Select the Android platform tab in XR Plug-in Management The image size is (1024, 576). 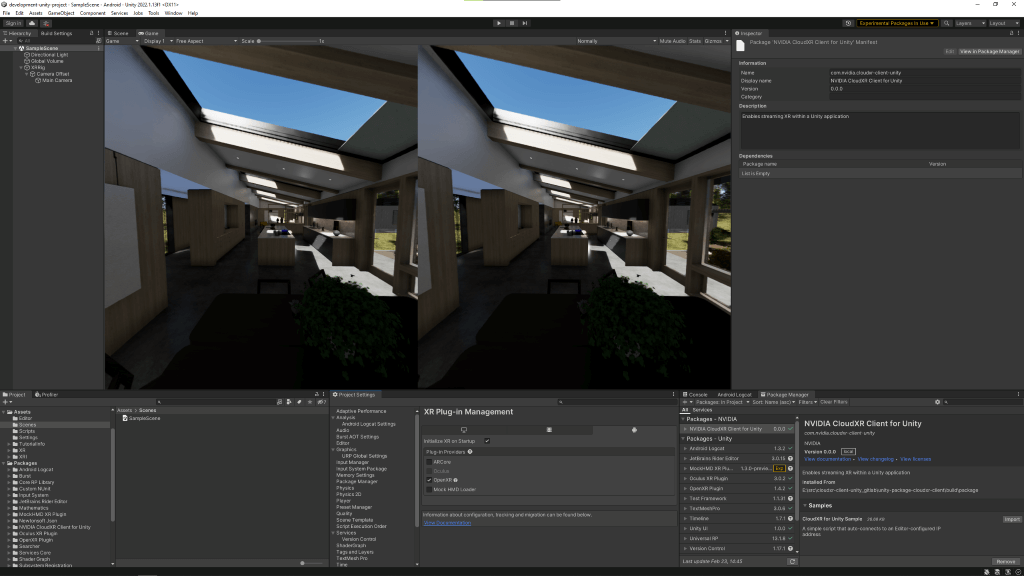click(634, 429)
